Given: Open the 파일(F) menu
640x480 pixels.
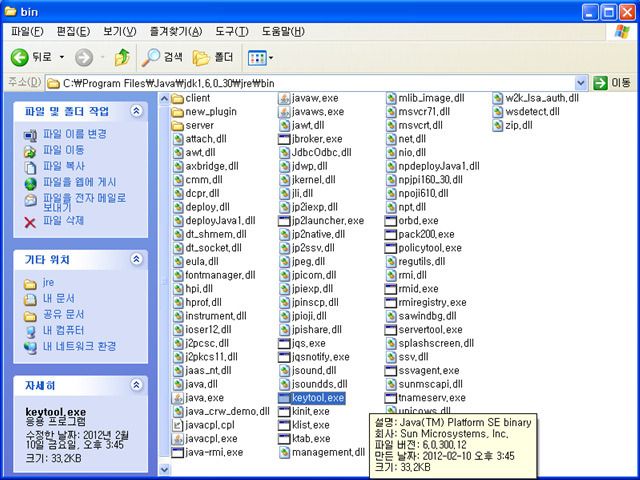Looking at the screenshot, I should click(x=27, y=31).
